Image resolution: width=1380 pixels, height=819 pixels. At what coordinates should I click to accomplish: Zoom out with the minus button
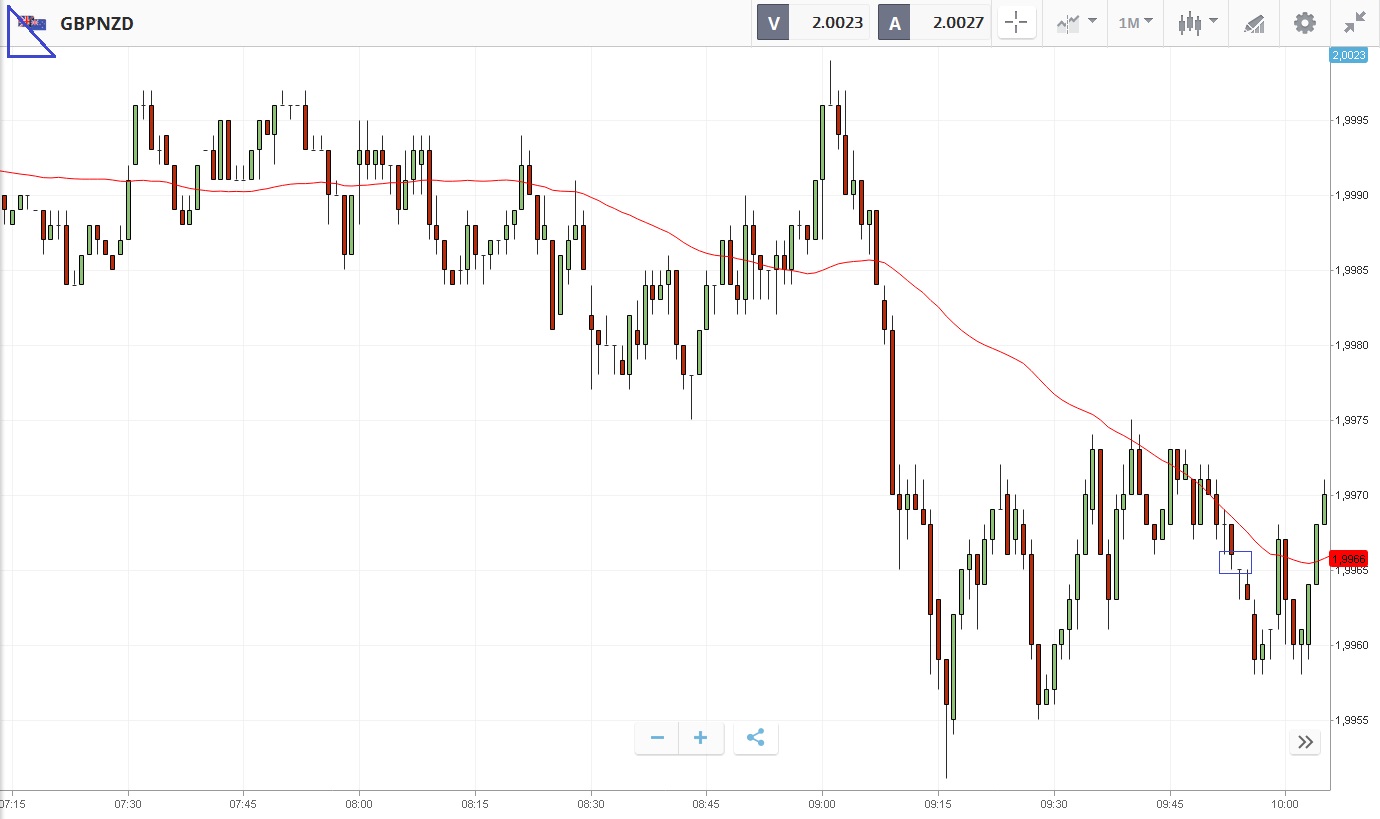point(657,738)
